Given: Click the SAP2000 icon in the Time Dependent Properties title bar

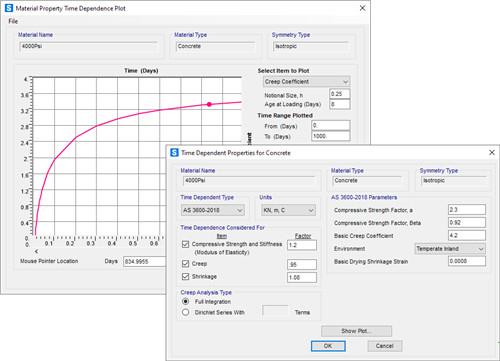Looking at the screenshot, I should 174,153.
